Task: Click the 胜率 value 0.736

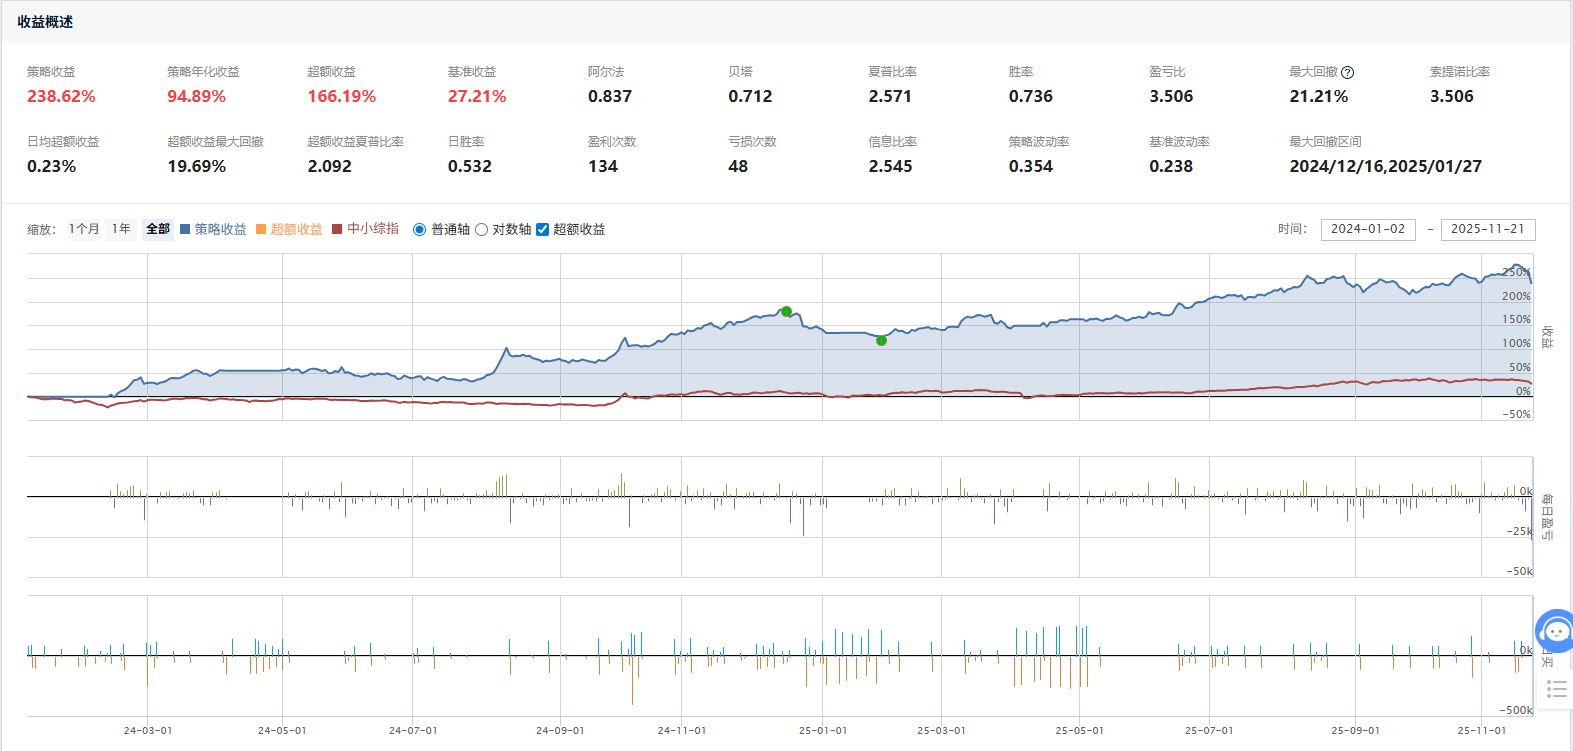Action: click(1031, 96)
